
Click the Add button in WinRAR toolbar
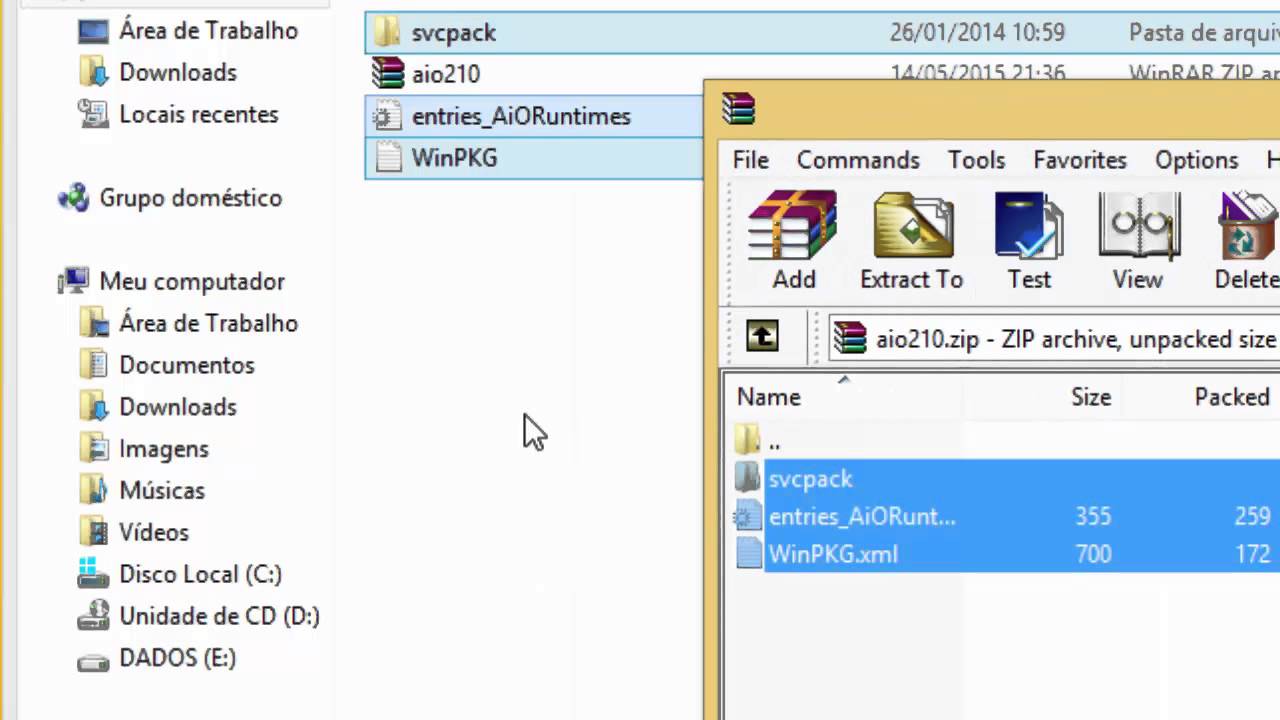click(793, 241)
